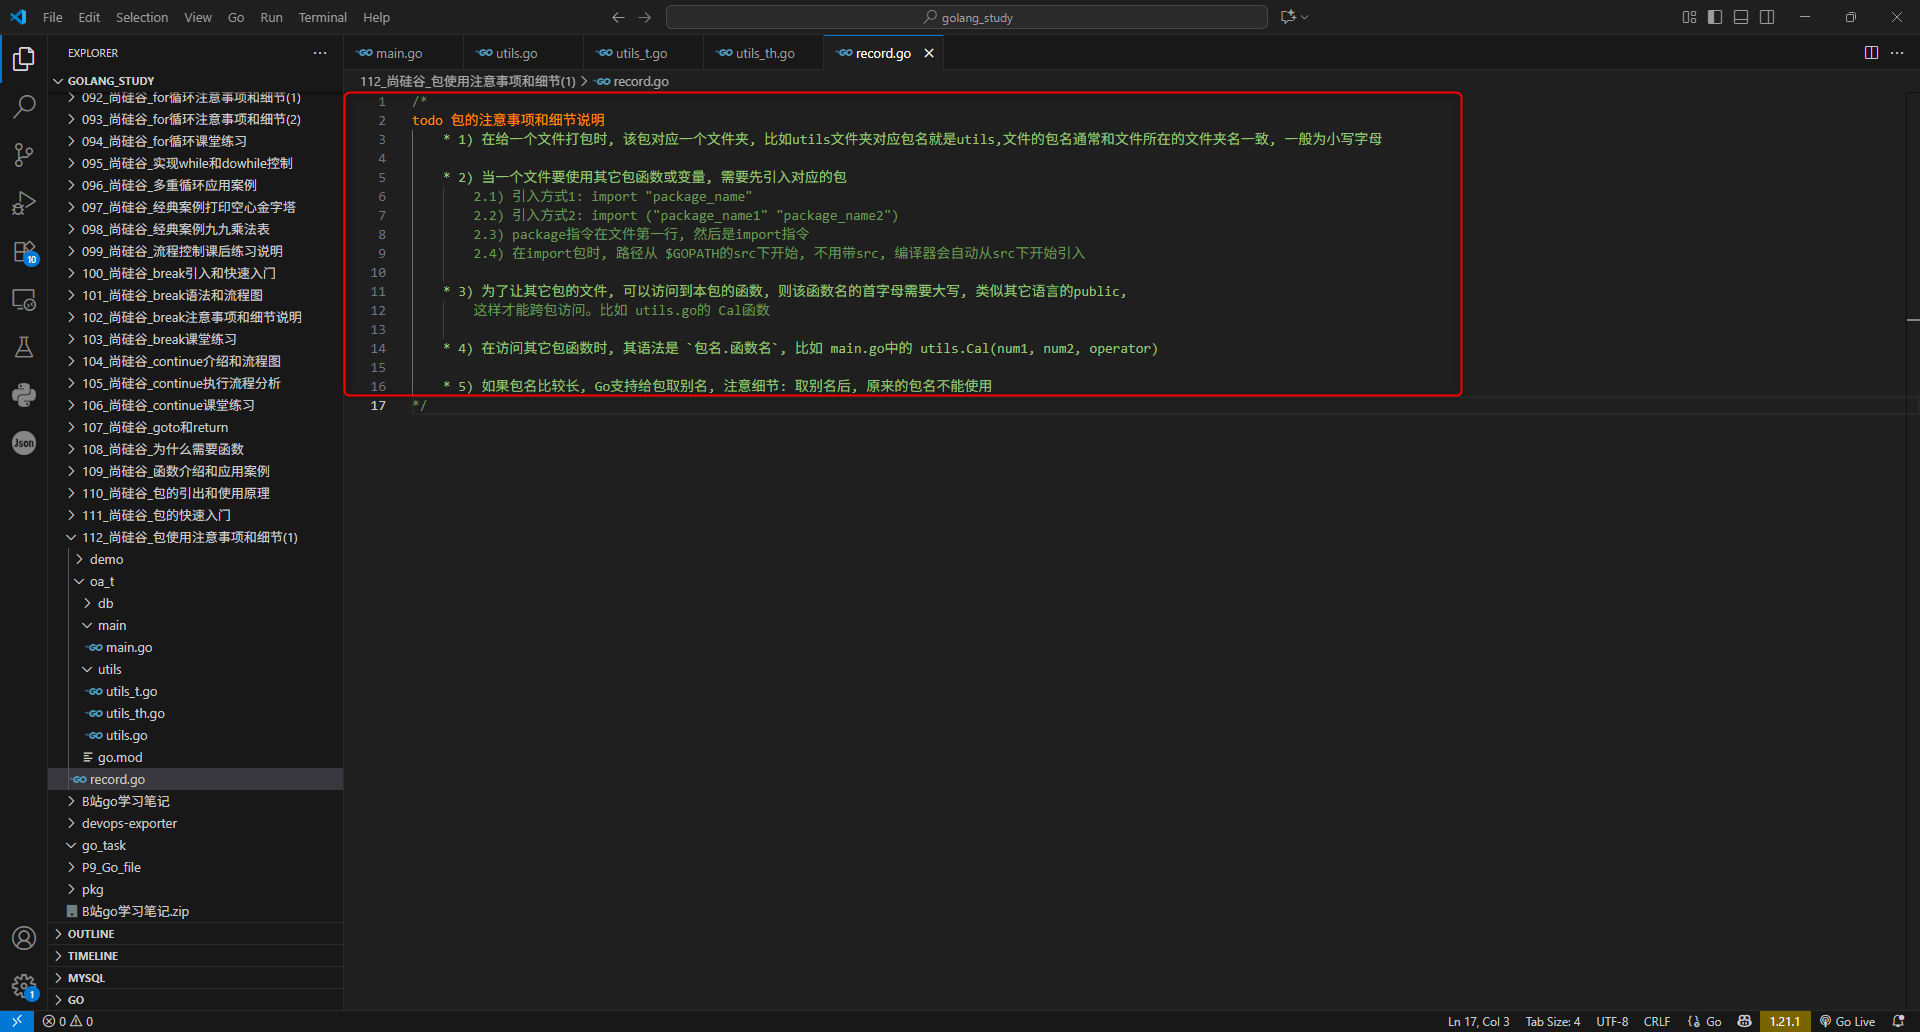1920x1032 pixels.
Task: Click record.go in the breadcrumb
Action: tap(632, 81)
